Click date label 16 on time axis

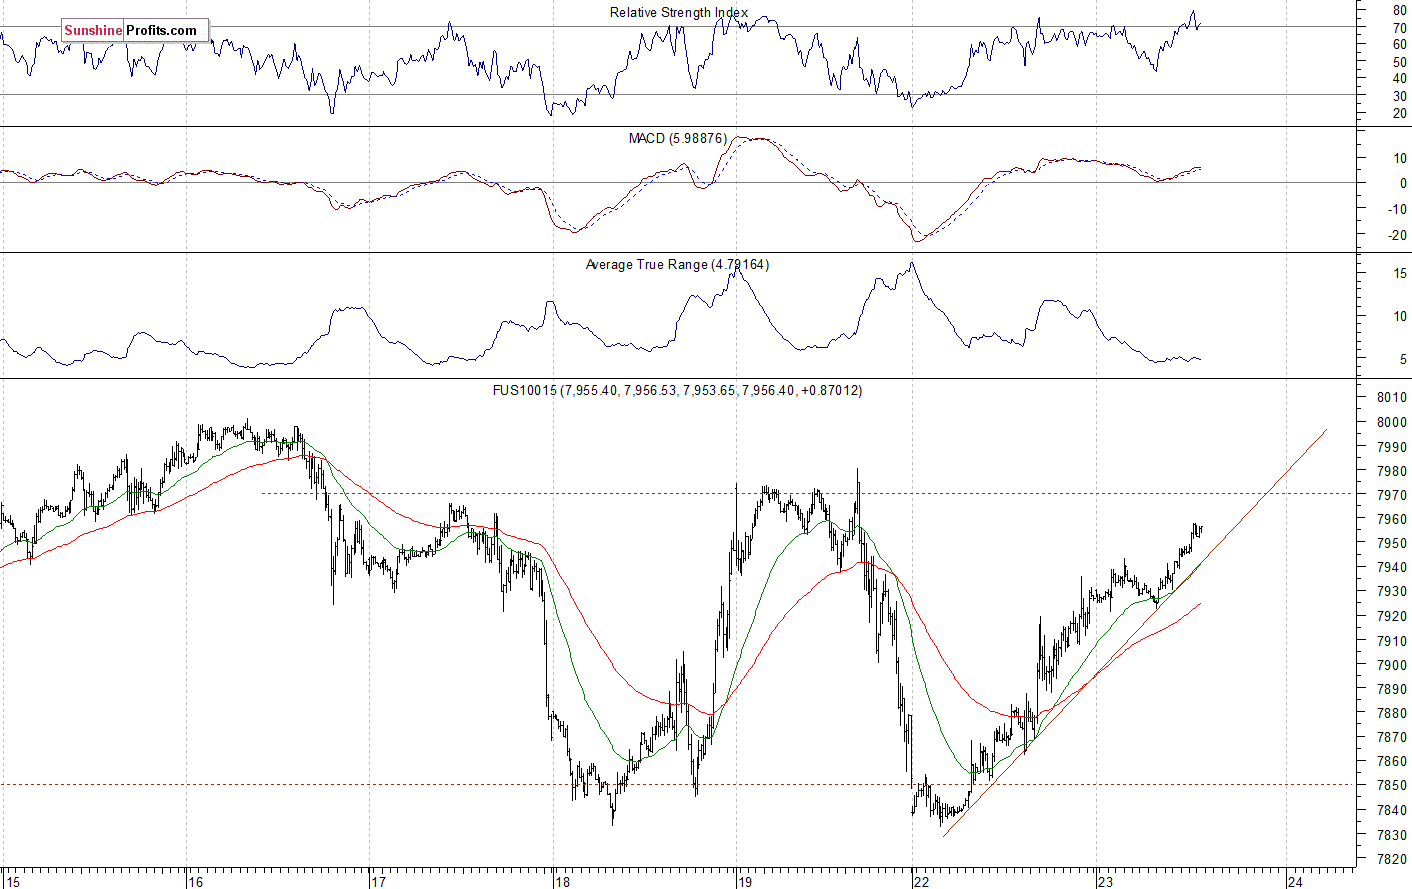(195, 882)
